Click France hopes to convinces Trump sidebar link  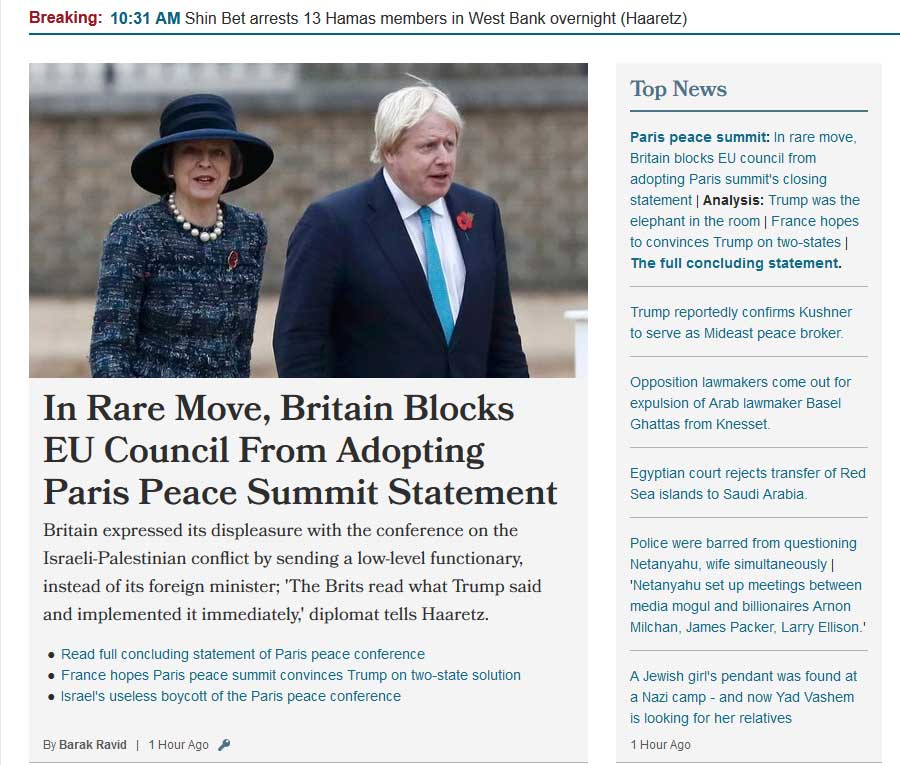[x=746, y=231]
